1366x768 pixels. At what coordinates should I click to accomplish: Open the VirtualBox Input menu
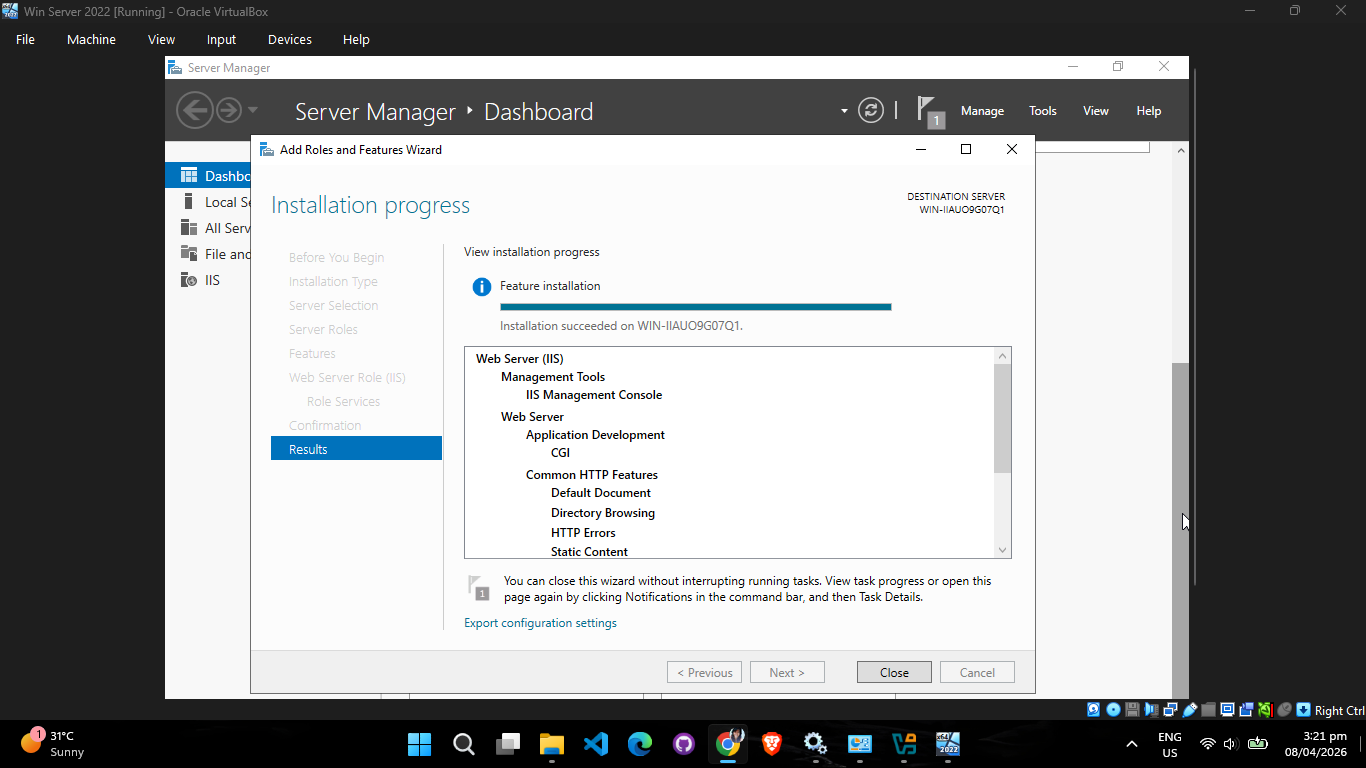tap(221, 39)
